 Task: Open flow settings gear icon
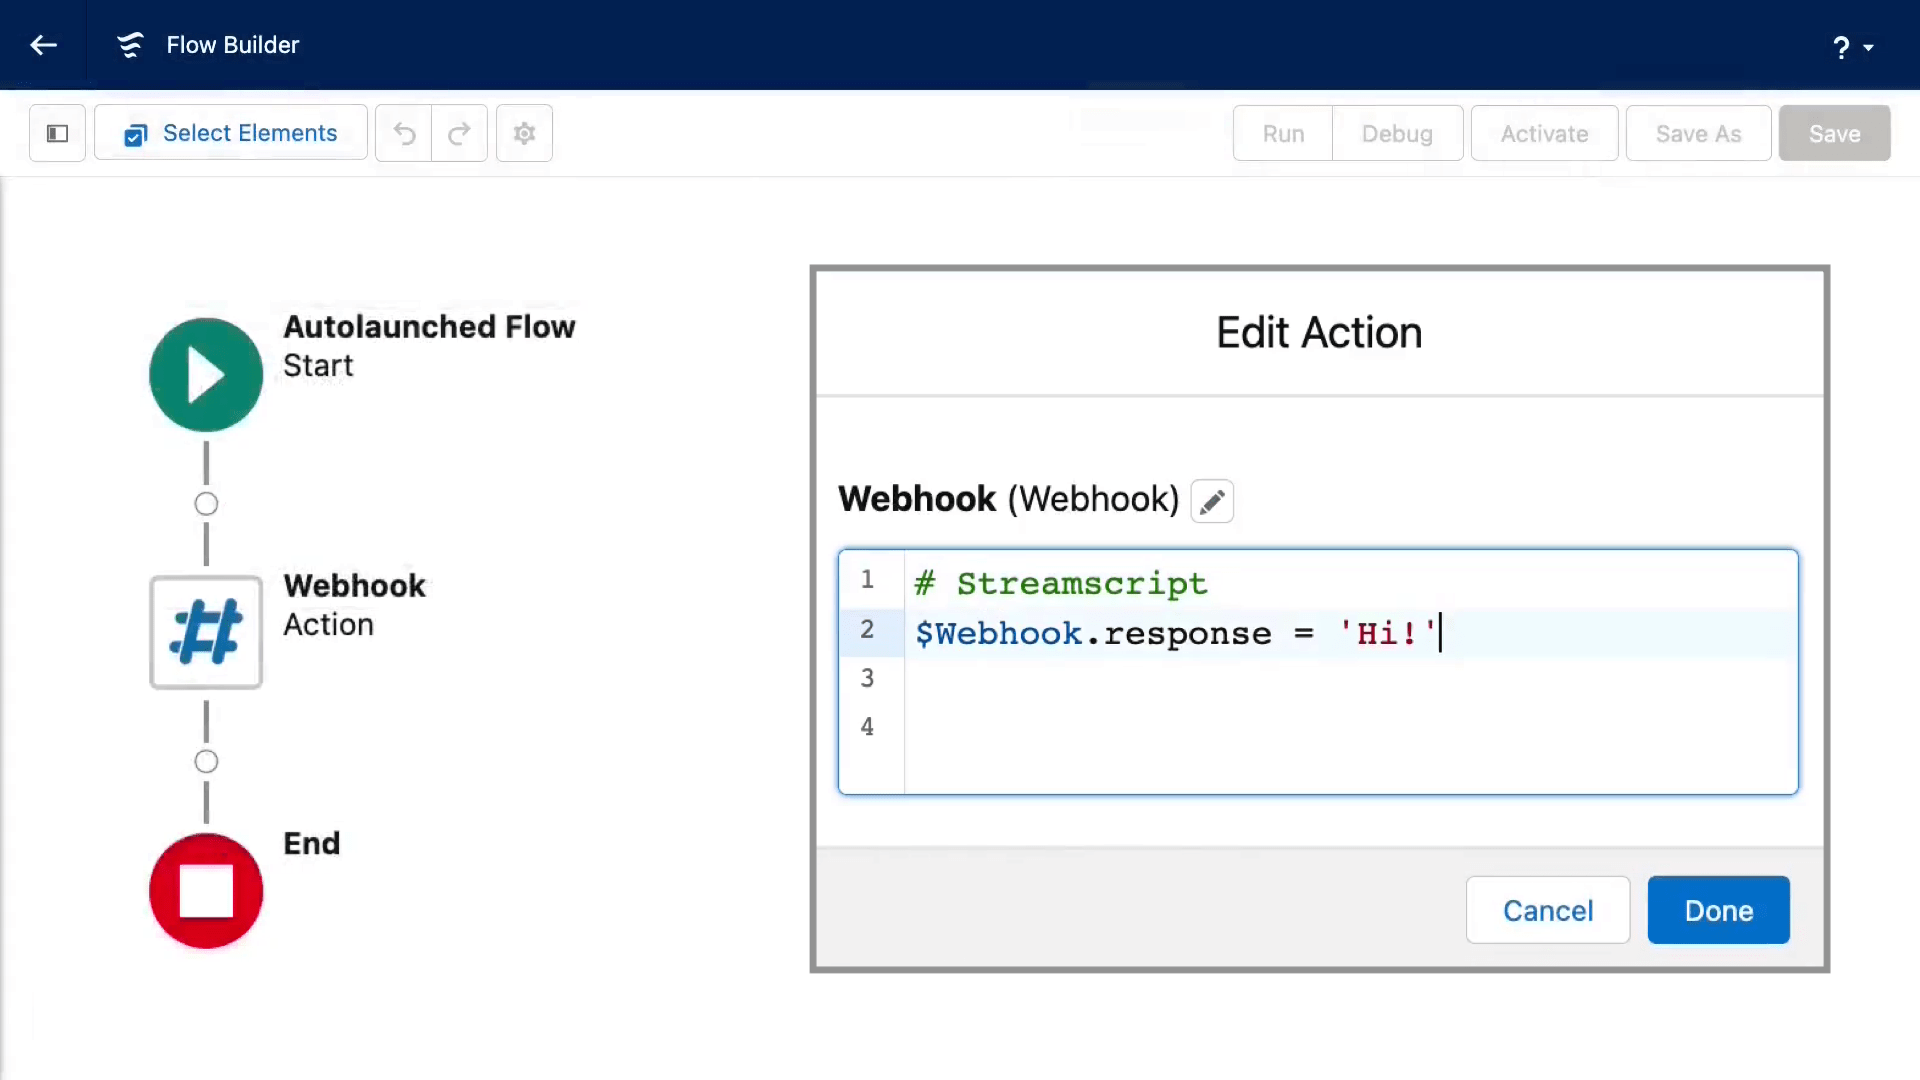coord(524,133)
